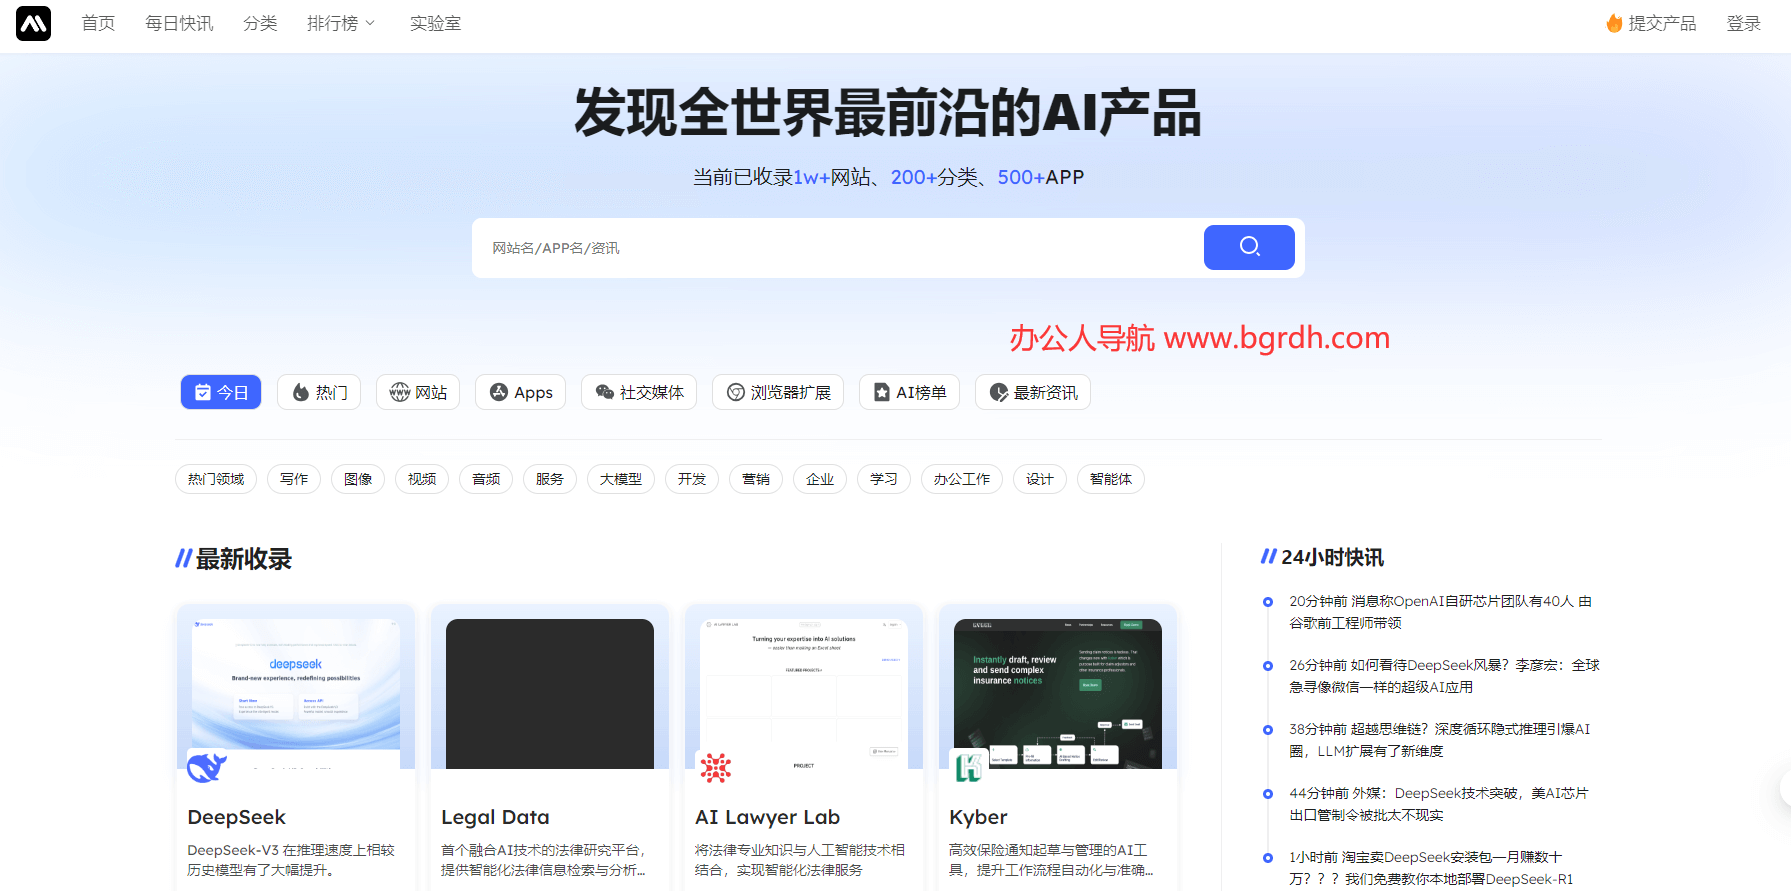This screenshot has width=1791, height=891.
Task: Filter by 营销 tag
Action: tap(756, 479)
